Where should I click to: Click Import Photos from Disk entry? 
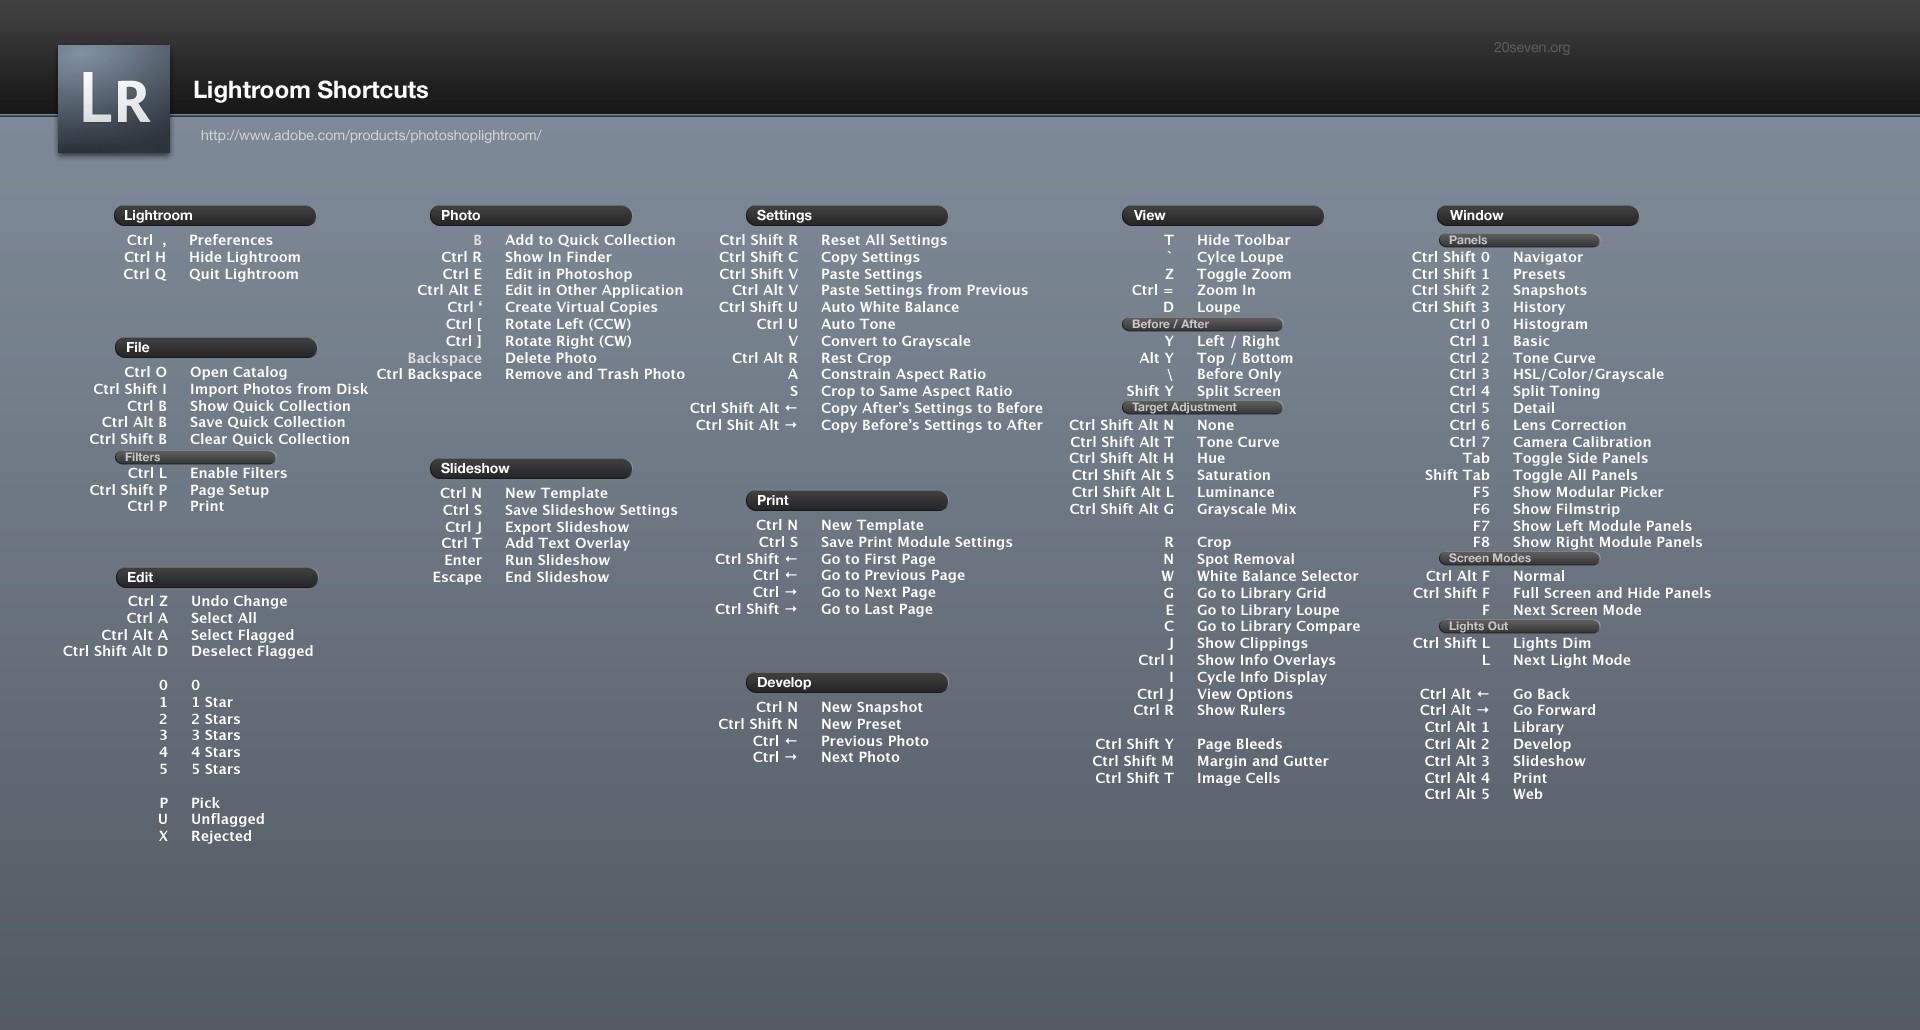[279, 389]
